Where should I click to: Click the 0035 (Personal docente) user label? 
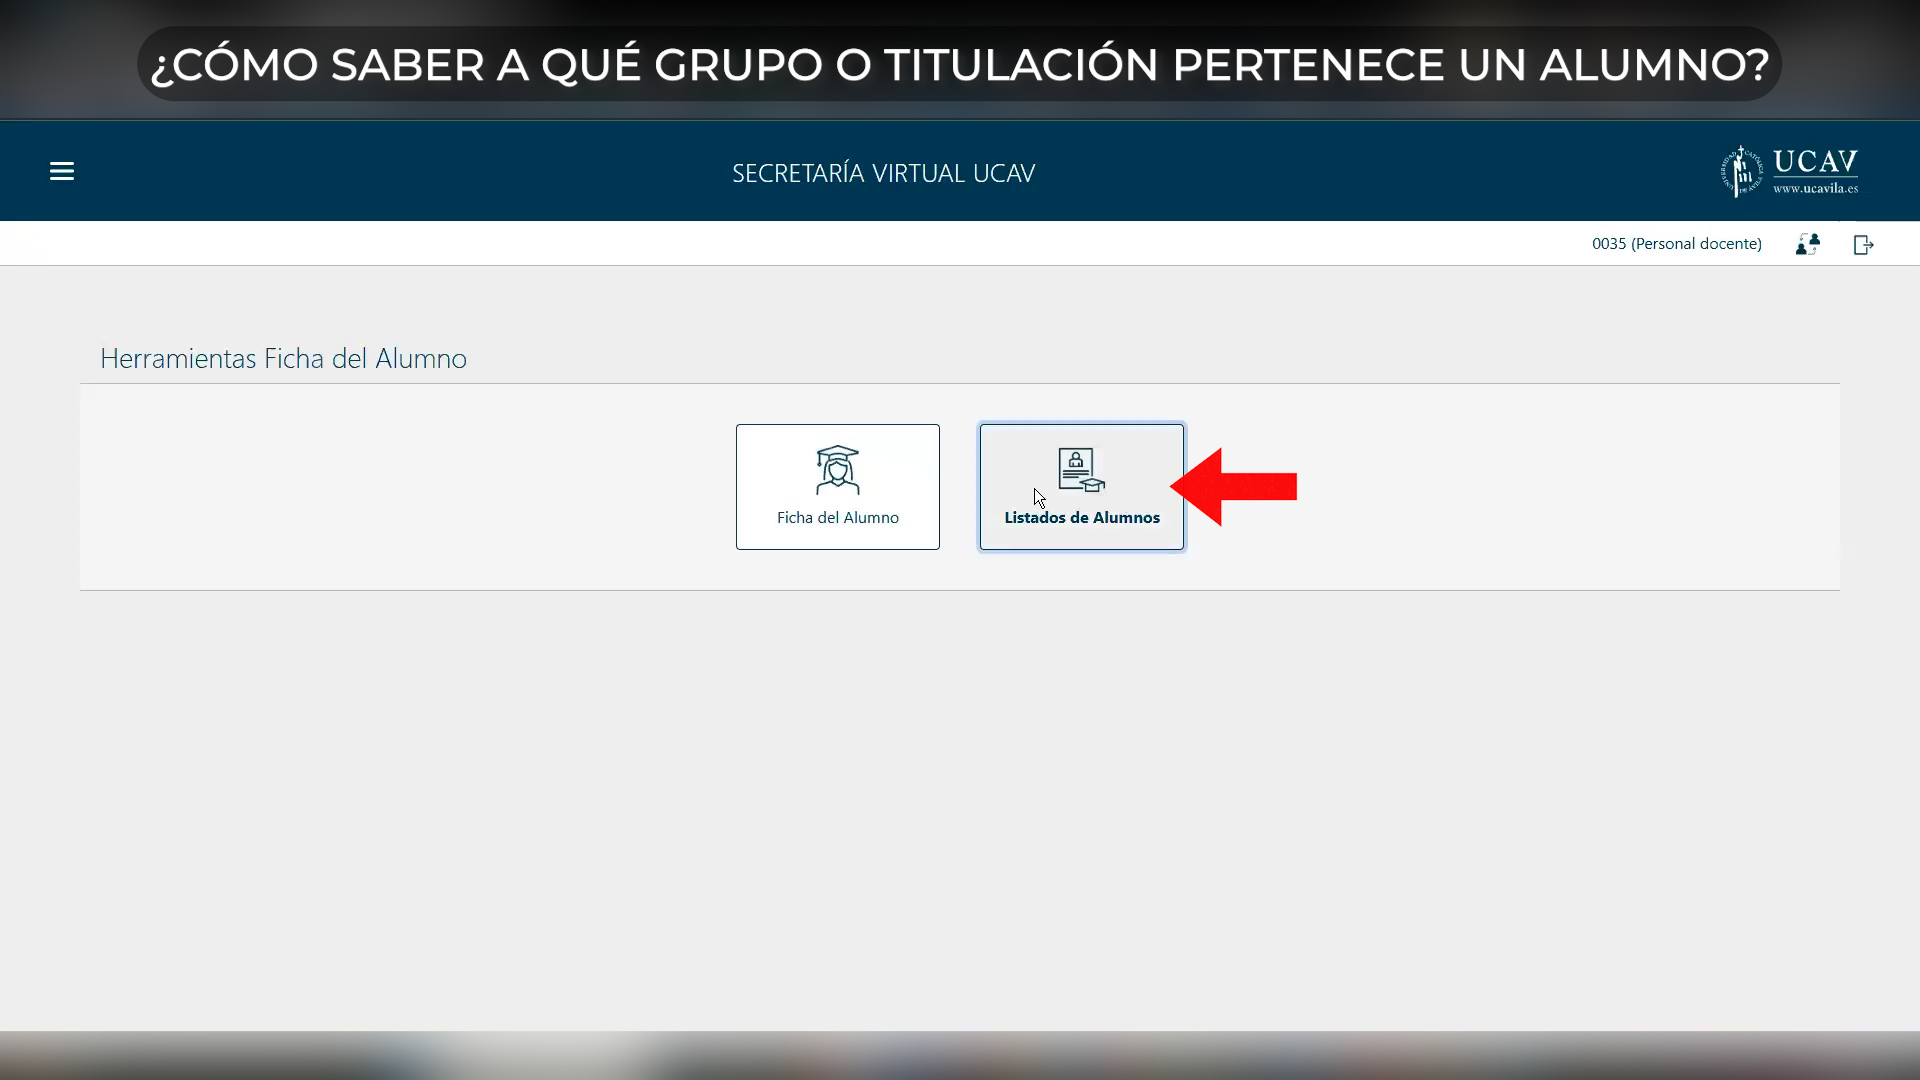(1676, 244)
